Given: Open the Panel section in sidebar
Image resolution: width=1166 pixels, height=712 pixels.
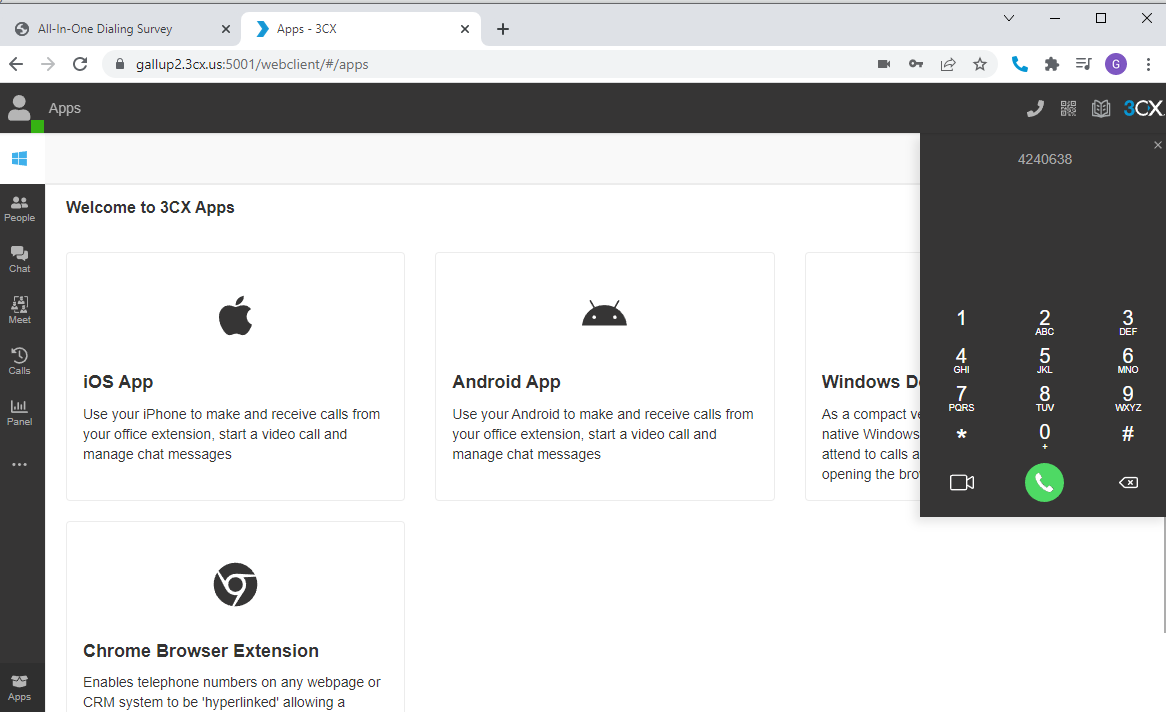Looking at the screenshot, I should pos(19,412).
